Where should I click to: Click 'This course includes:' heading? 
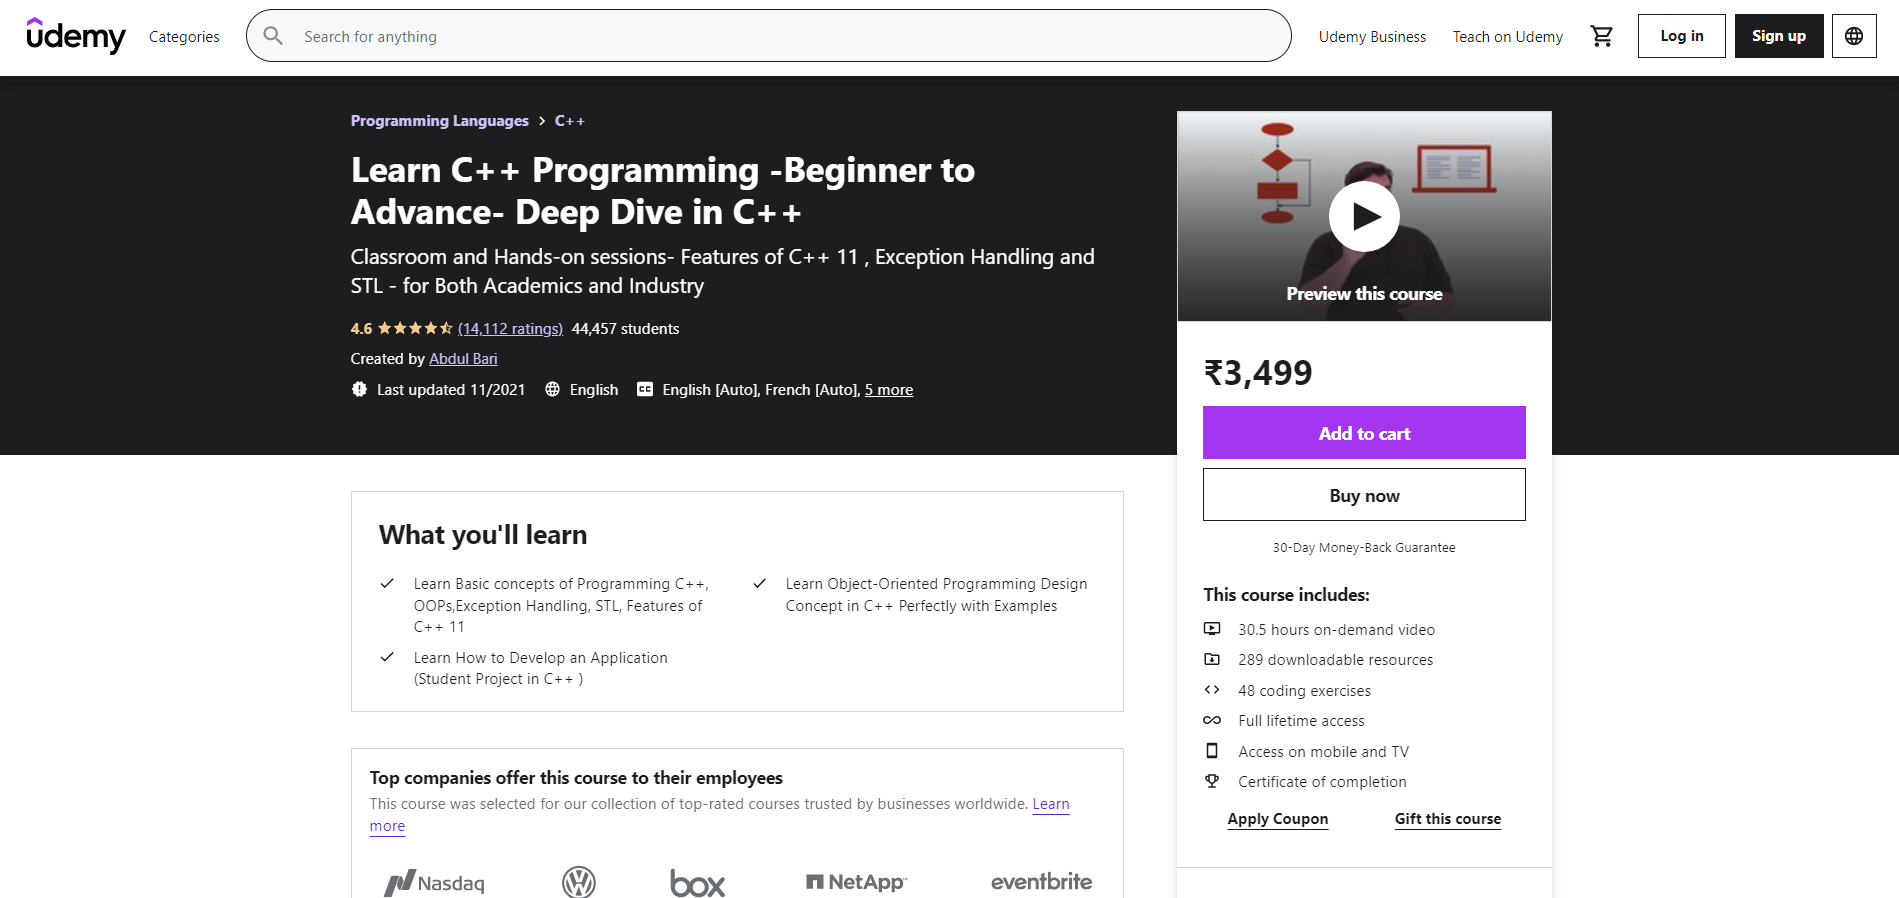coord(1286,595)
